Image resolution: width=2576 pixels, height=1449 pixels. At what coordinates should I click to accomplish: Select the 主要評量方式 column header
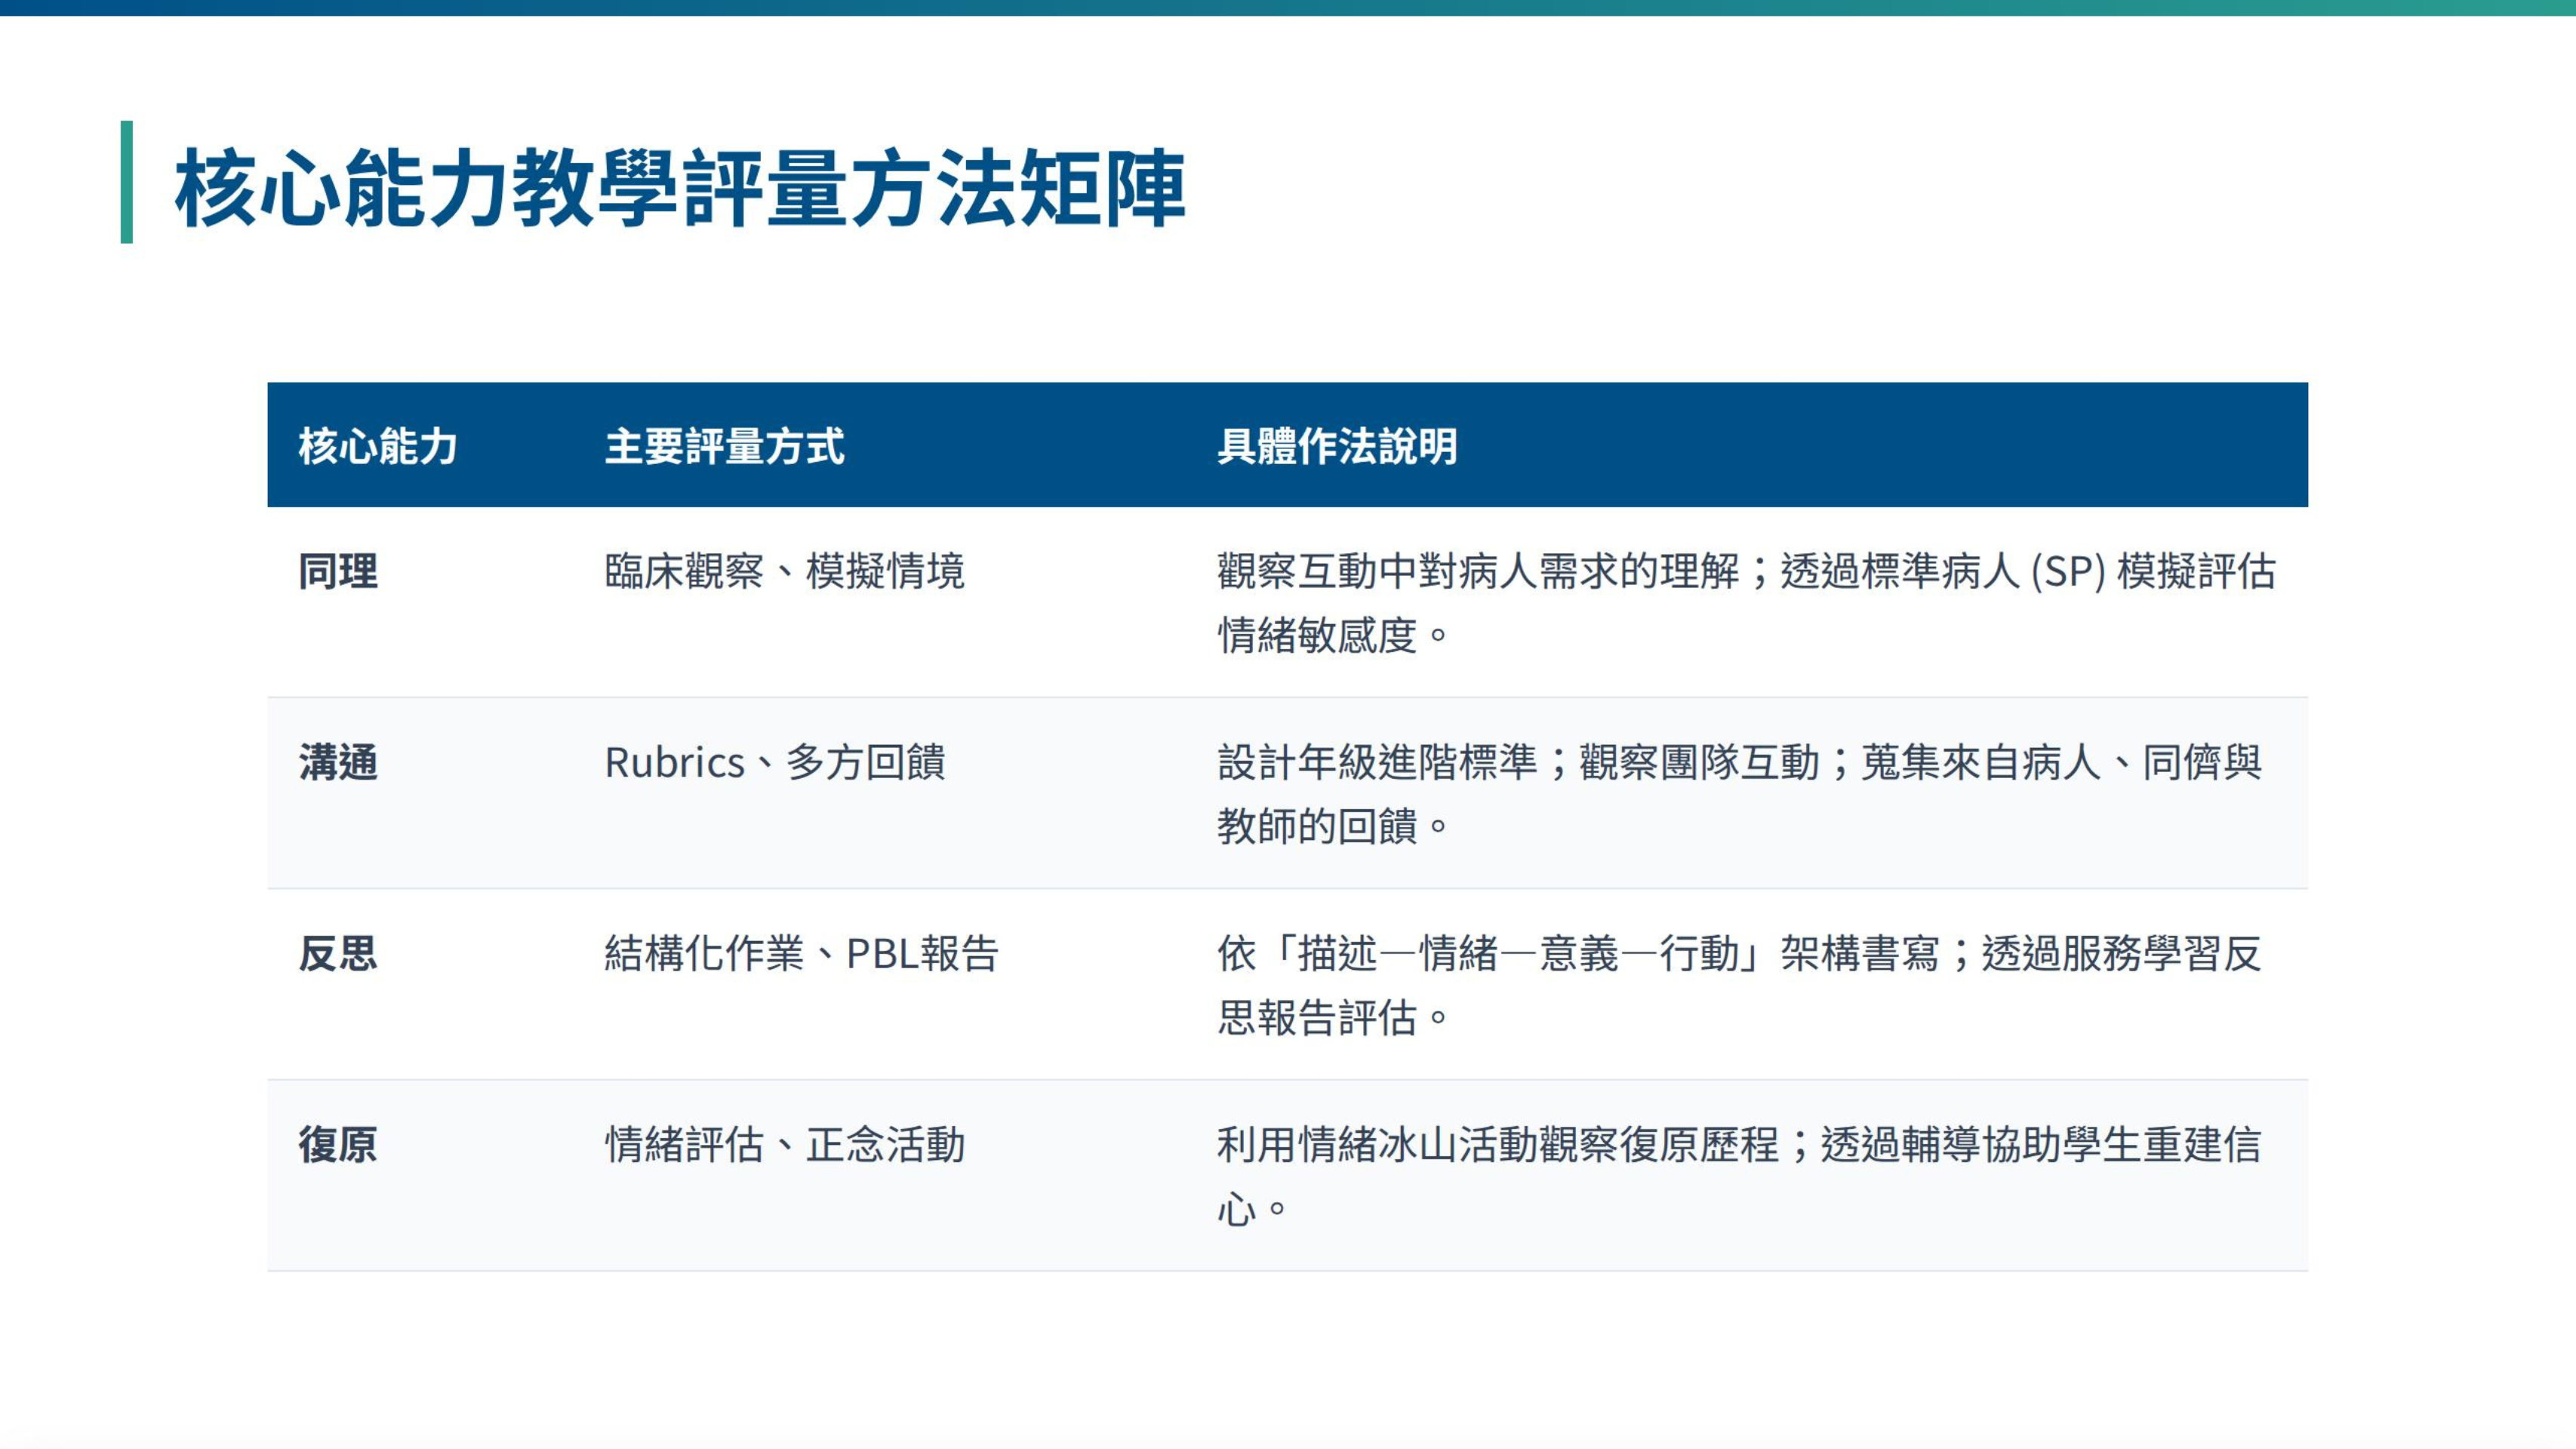pos(724,446)
